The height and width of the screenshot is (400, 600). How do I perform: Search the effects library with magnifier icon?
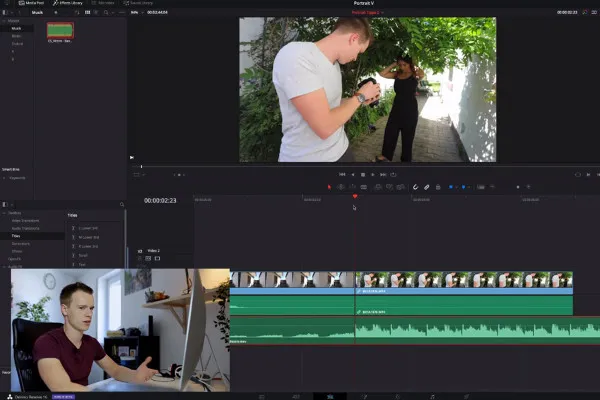(122, 205)
